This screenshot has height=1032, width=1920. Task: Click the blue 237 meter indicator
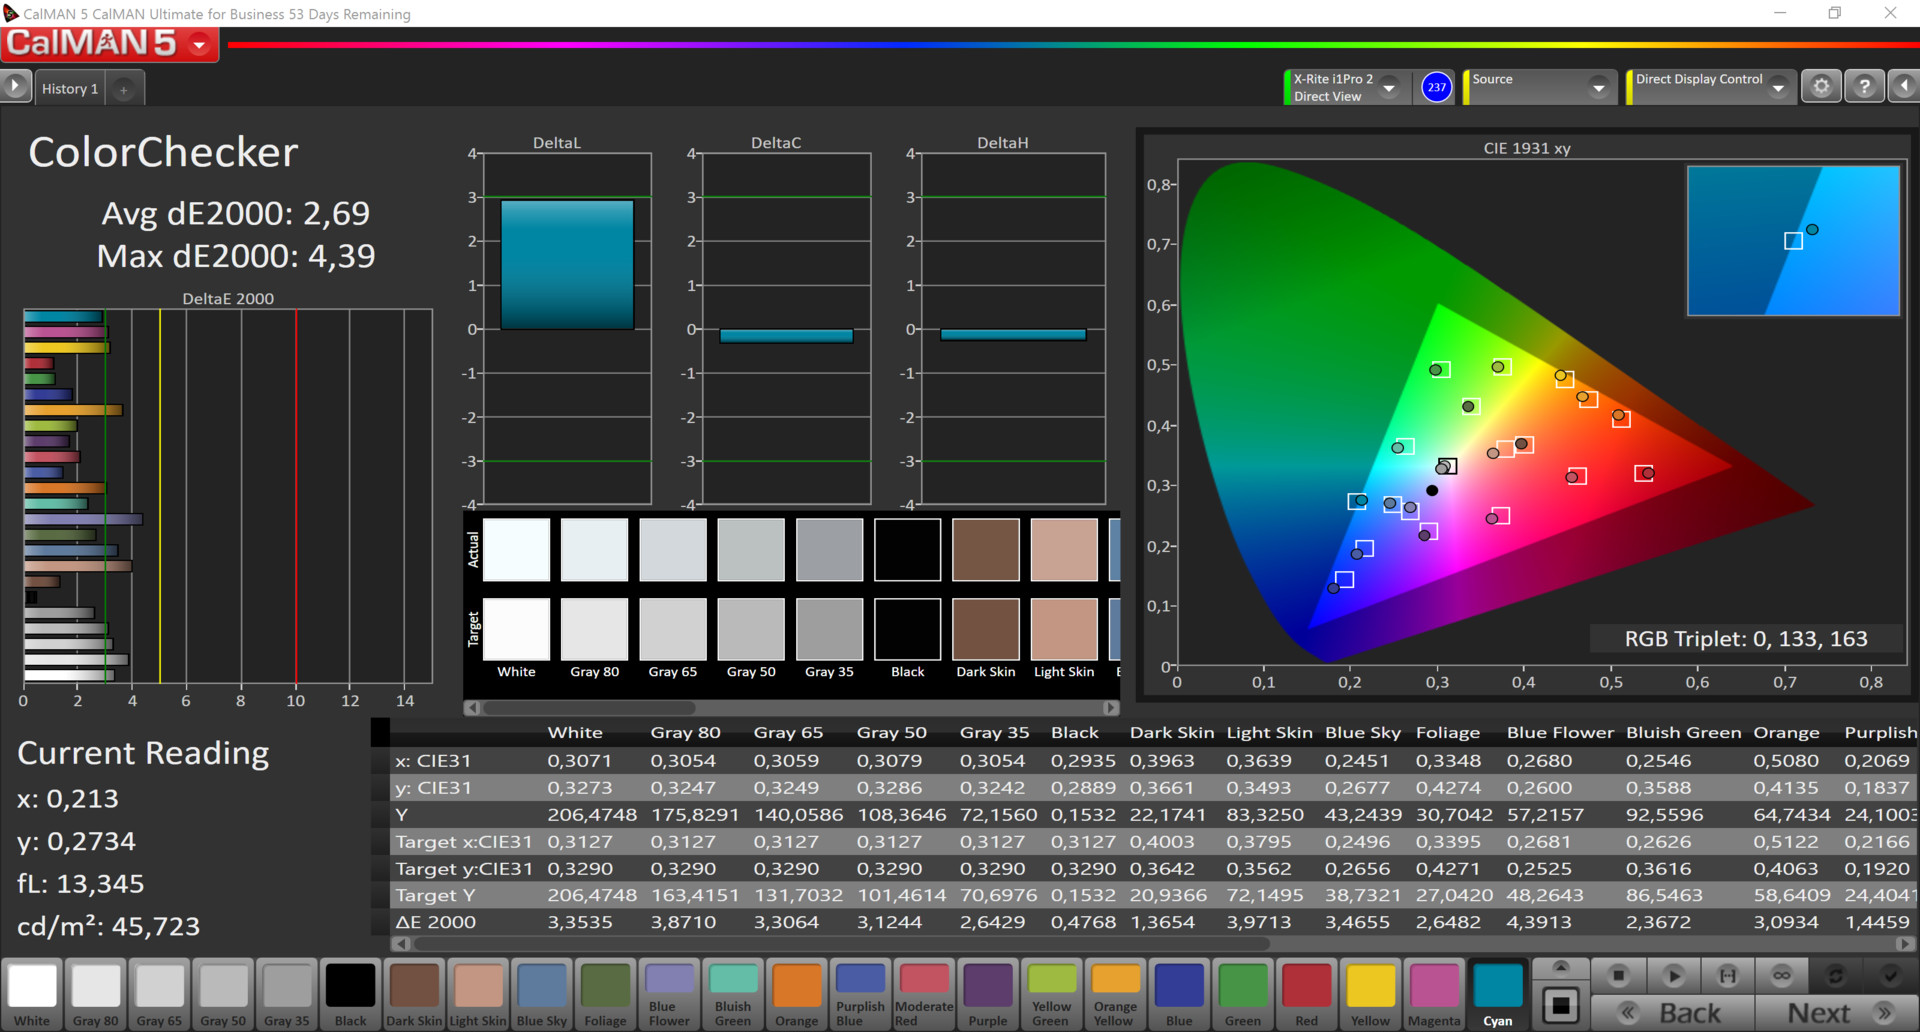coord(1436,87)
